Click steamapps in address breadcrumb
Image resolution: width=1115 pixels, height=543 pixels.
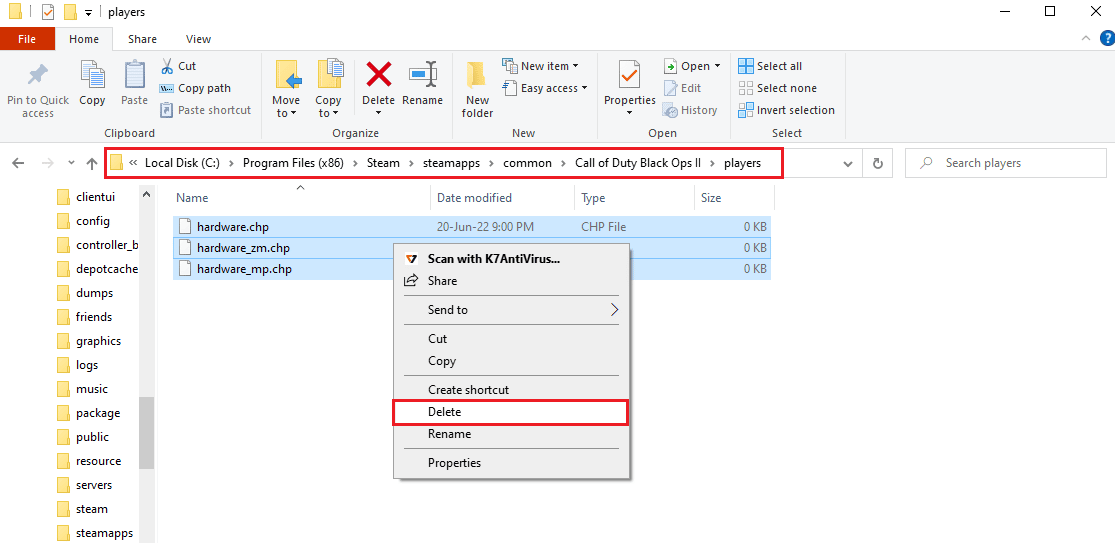click(x=452, y=163)
